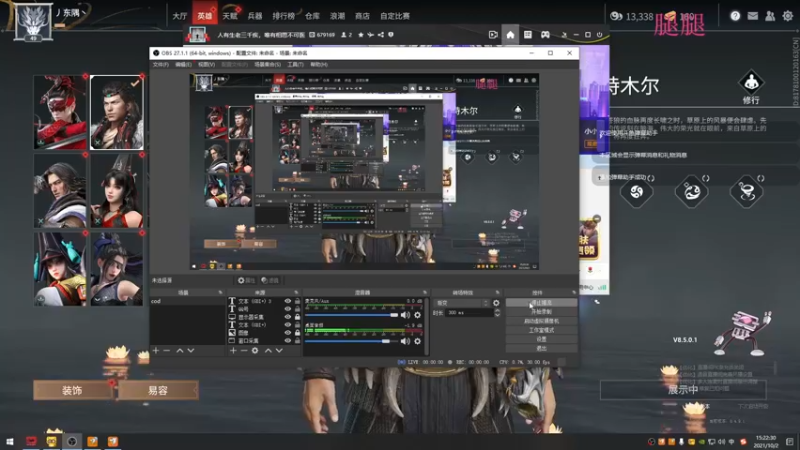This screenshot has width=800, height=450.
Task: Click the 展示中 button
Action: pyautogui.click(x=683, y=390)
